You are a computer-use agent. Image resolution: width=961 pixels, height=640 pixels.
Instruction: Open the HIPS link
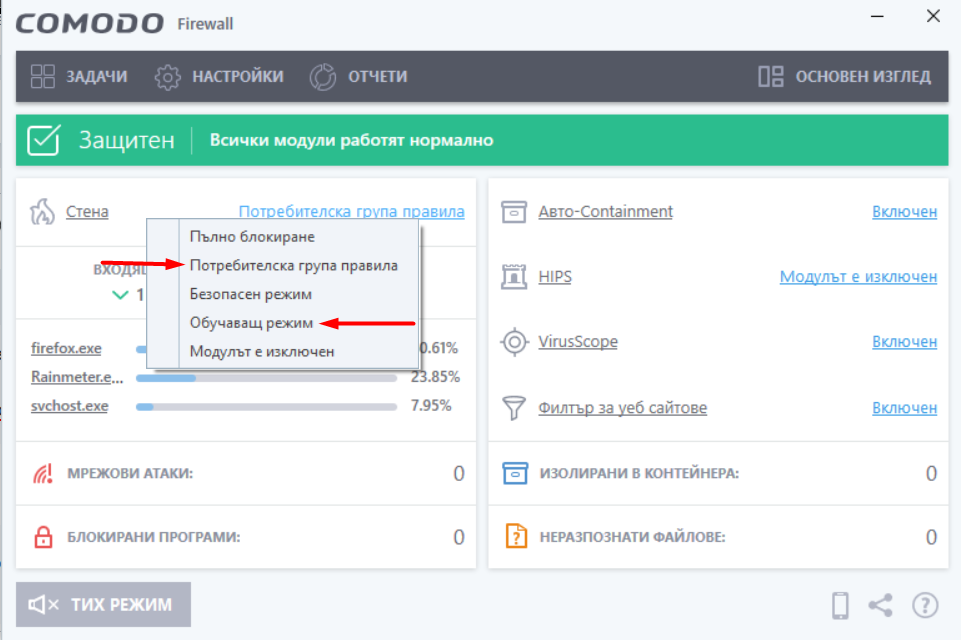[x=555, y=276]
